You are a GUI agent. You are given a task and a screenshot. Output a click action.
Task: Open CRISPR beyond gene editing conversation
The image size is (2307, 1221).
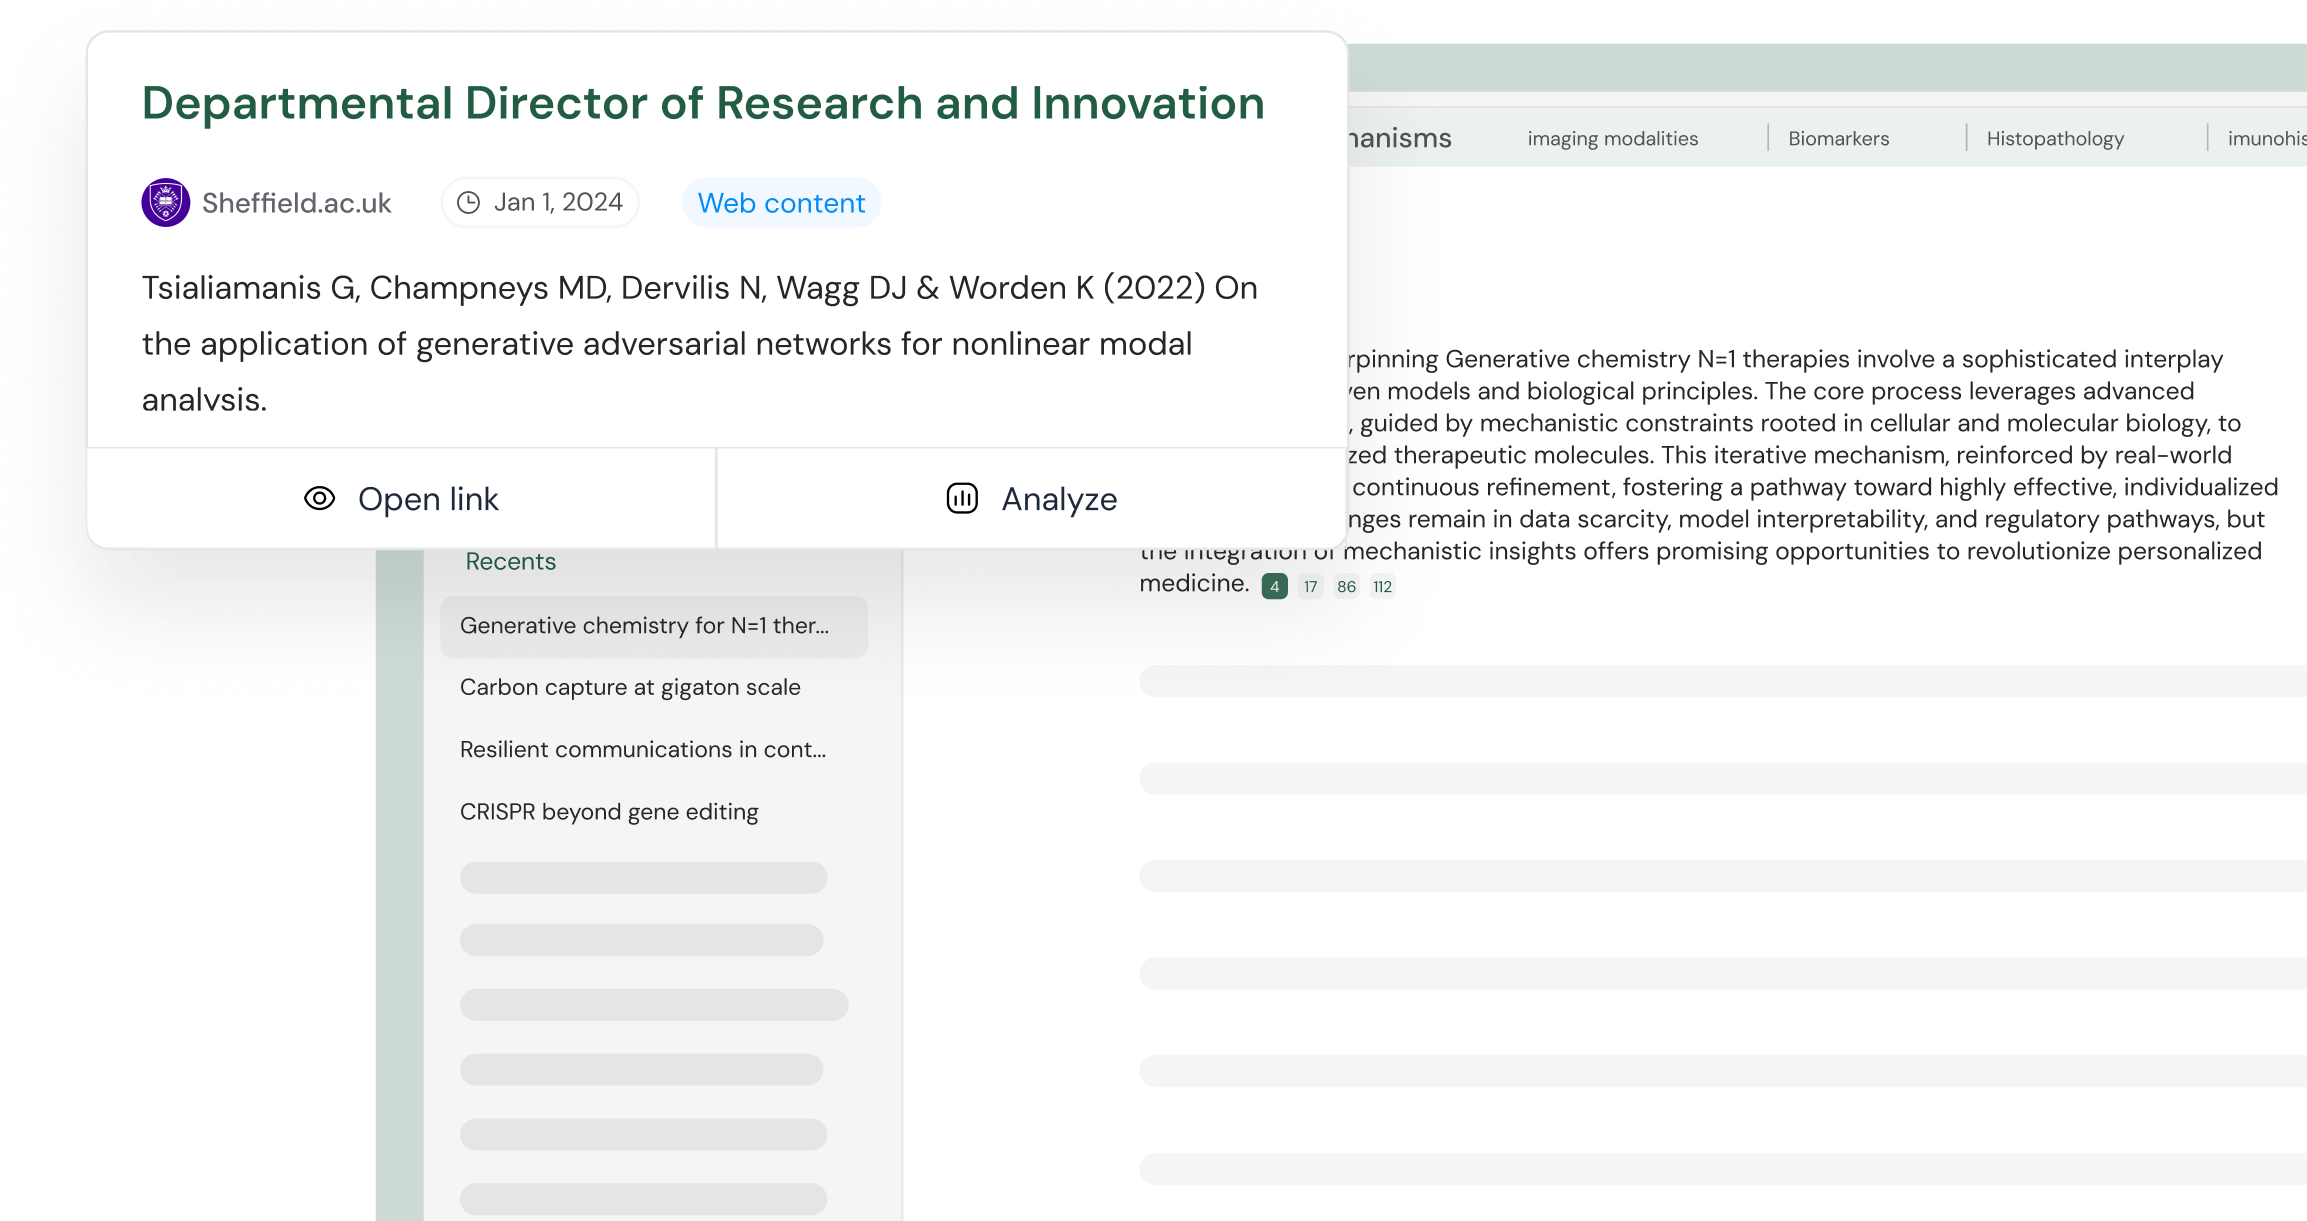(608, 811)
